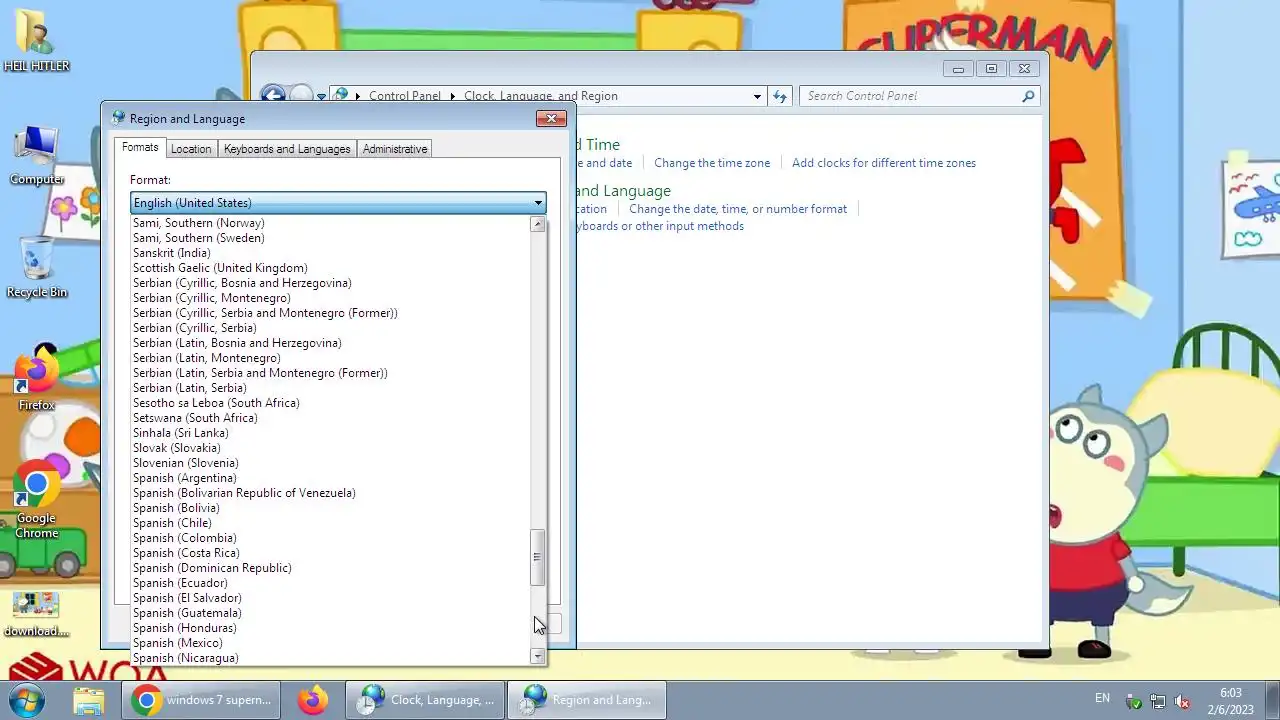This screenshot has height=720, width=1280.
Task: Switch to the Chrome windows 7 taskbar window
Action: [202, 700]
